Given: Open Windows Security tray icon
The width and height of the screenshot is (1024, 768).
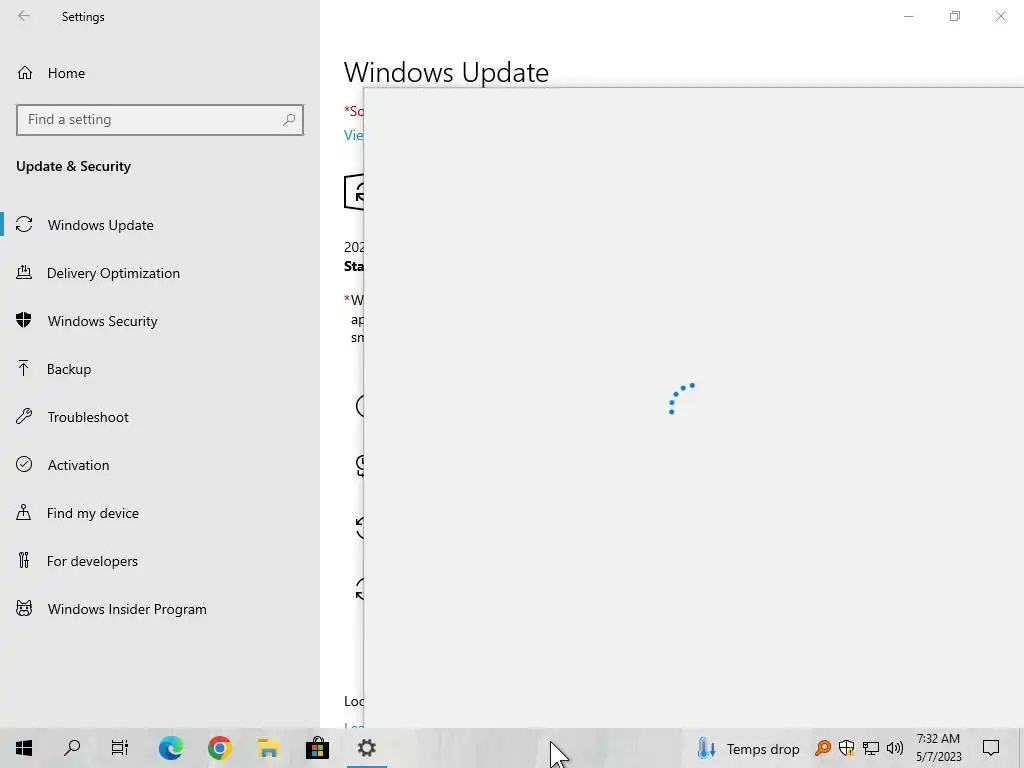Looking at the screenshot, I should pyautogui.click(x=847, y=748).
